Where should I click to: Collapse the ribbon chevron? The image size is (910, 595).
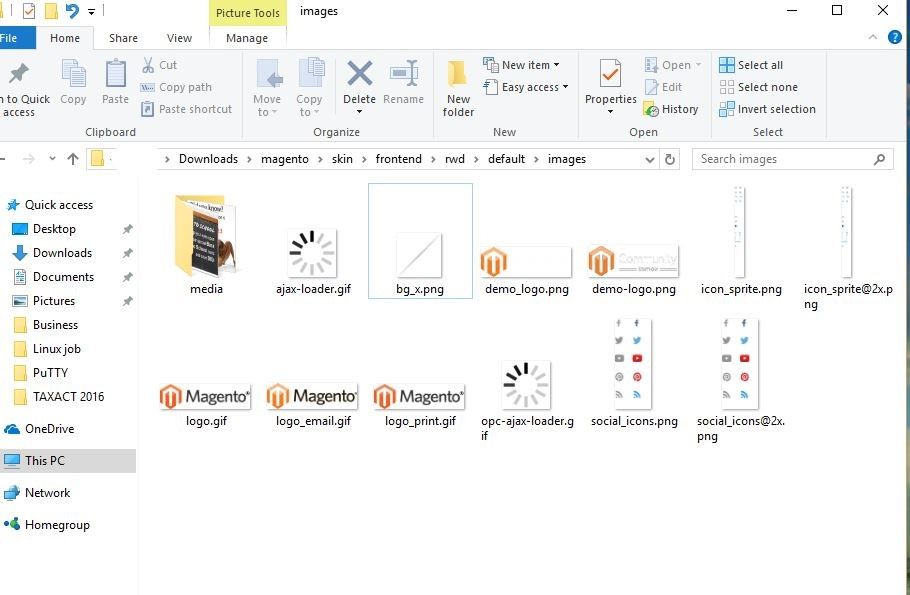(x=873, y=38)
